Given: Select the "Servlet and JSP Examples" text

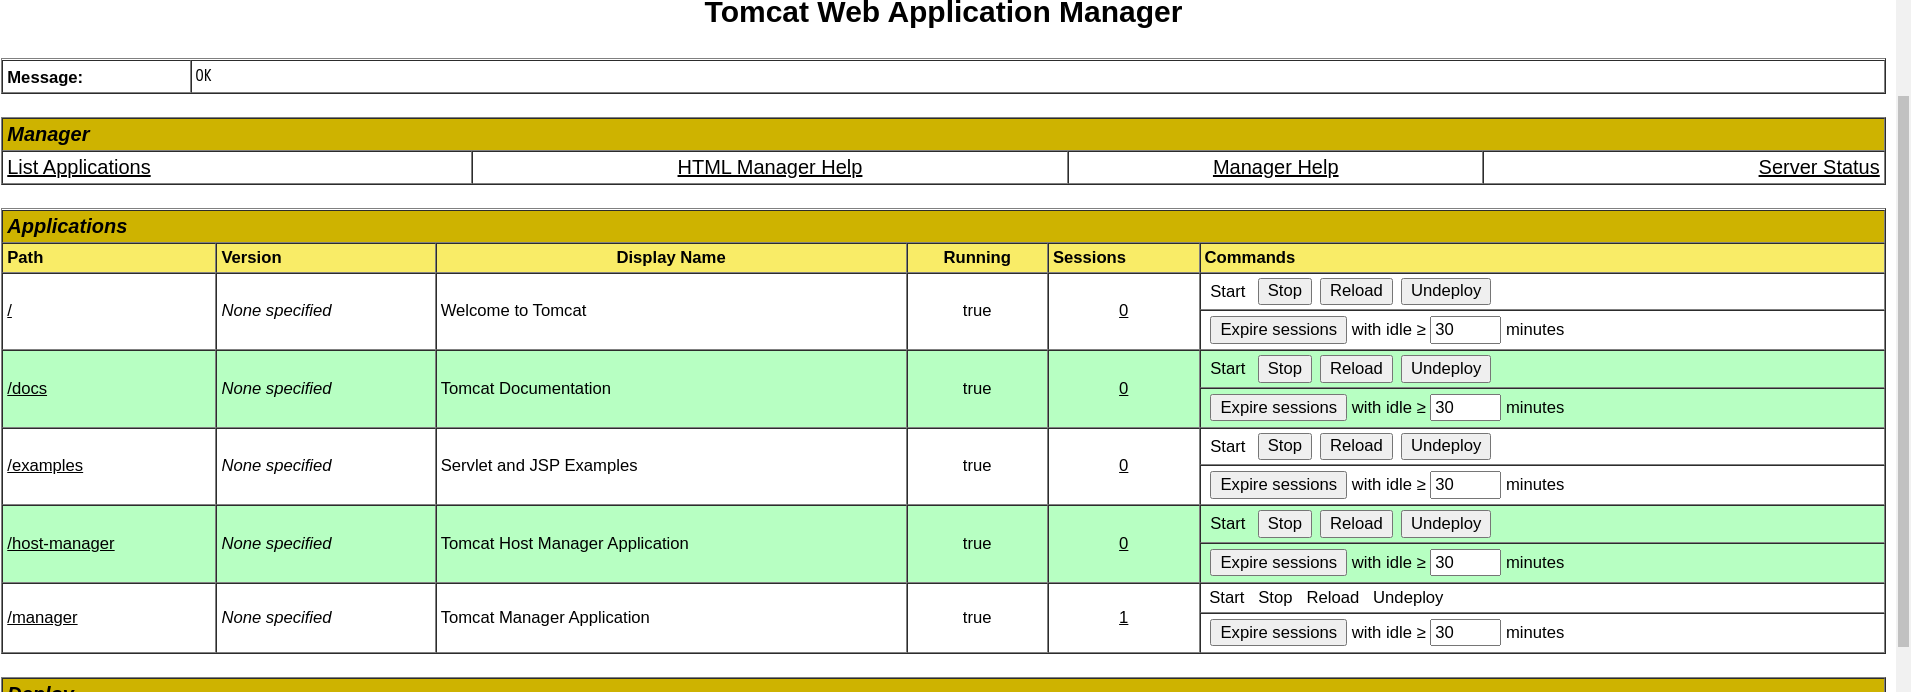Looking at the screenshot, I should [x=538, y=465].
